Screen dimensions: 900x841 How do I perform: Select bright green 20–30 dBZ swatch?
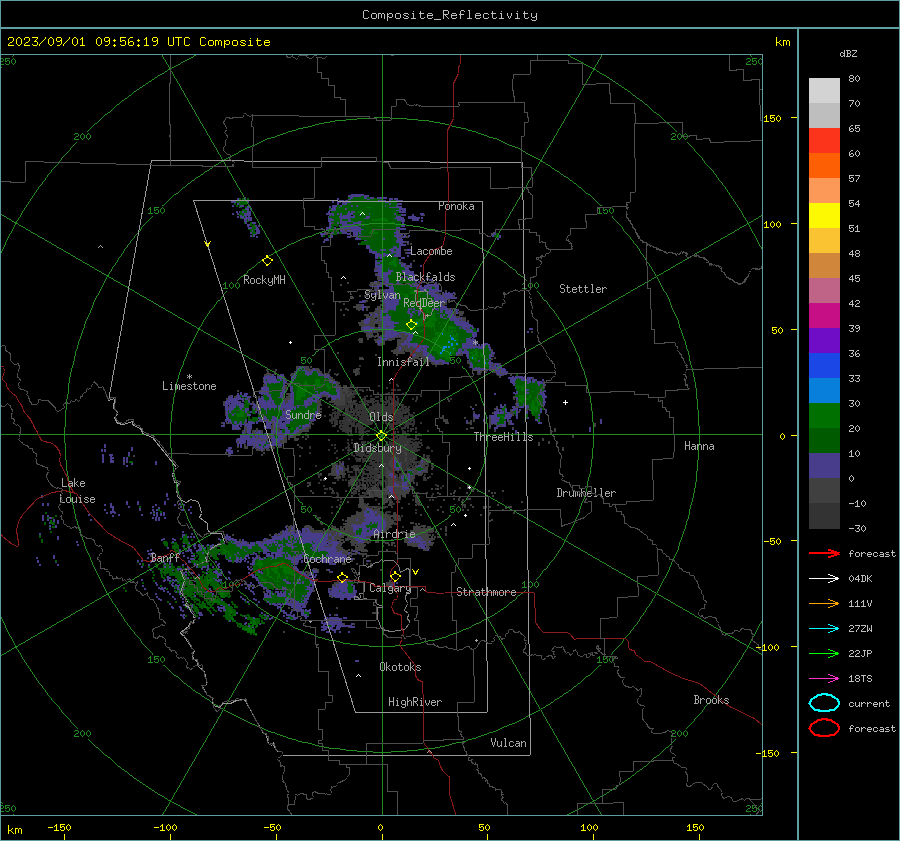click(824, 416)
